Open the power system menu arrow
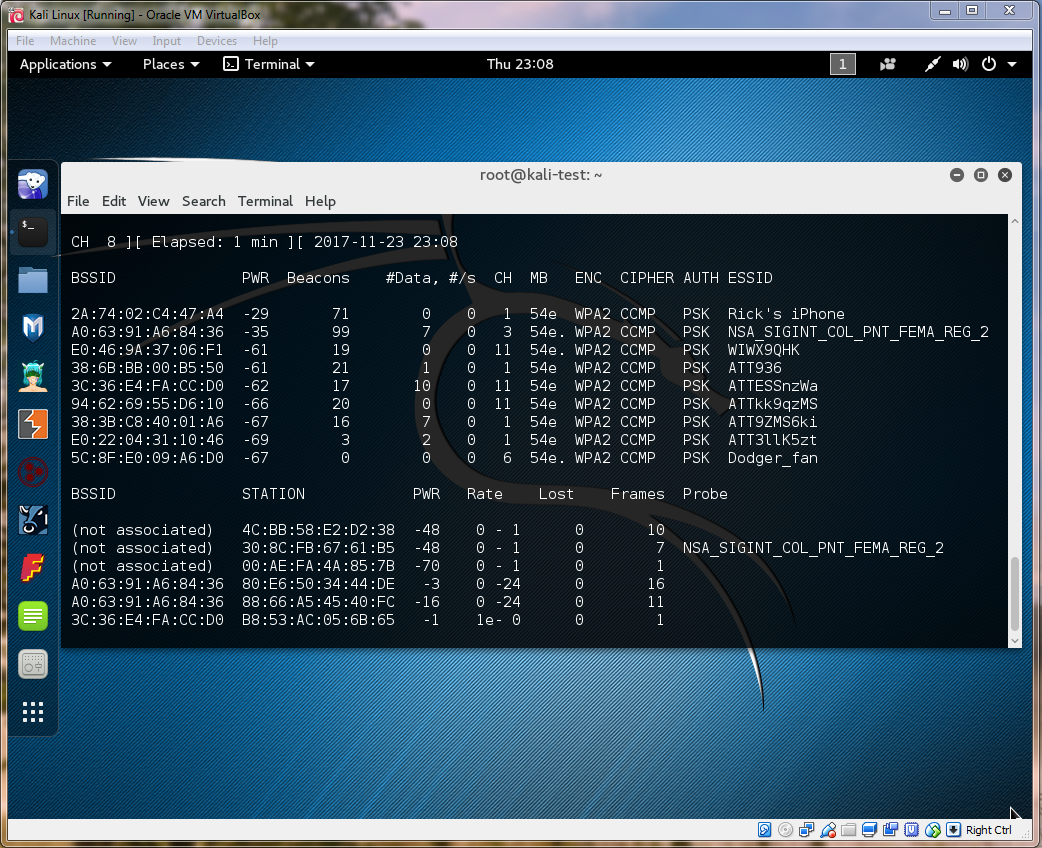 point(1012,64)
